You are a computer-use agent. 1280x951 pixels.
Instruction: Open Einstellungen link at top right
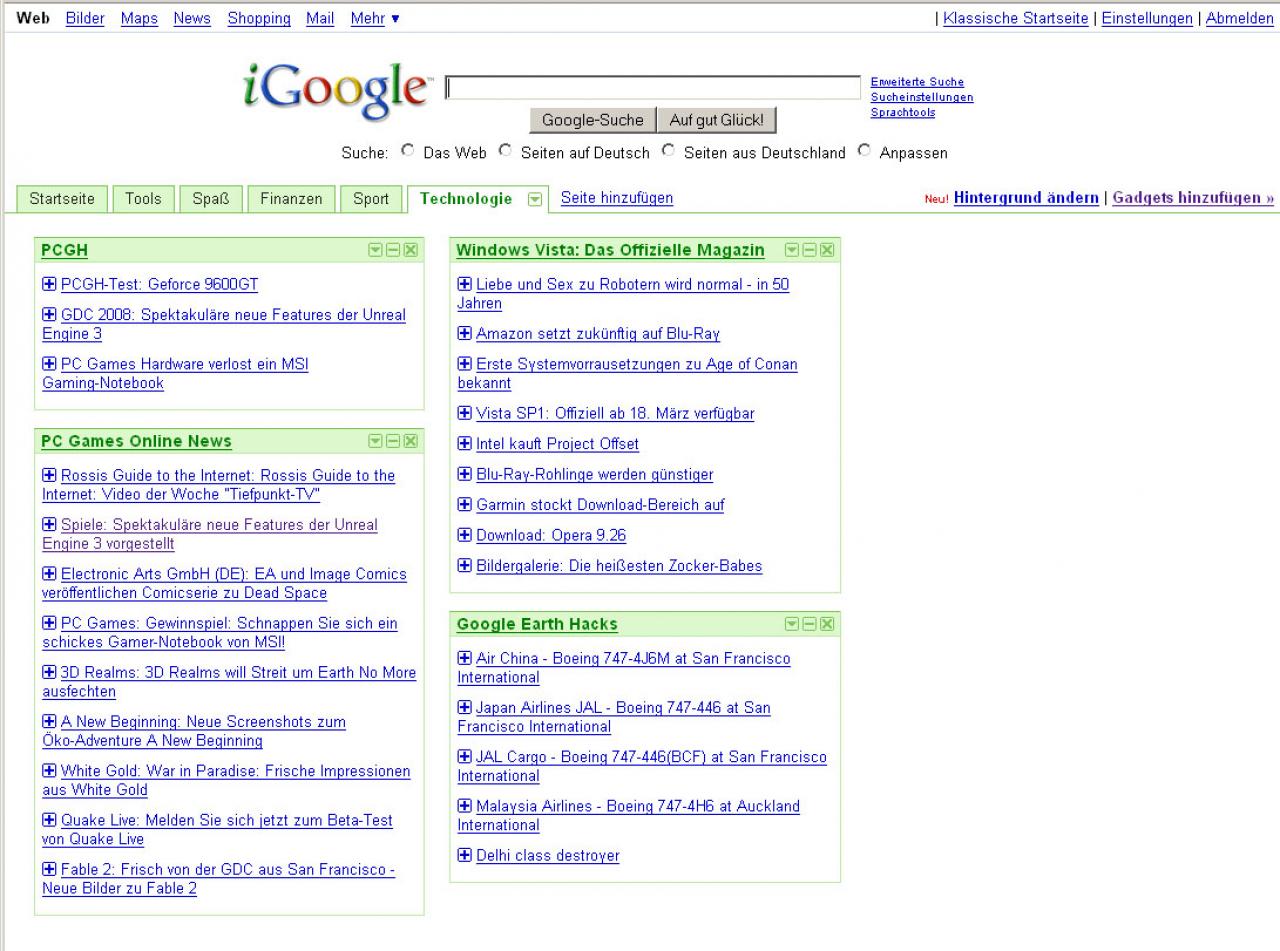point(1147,18)
